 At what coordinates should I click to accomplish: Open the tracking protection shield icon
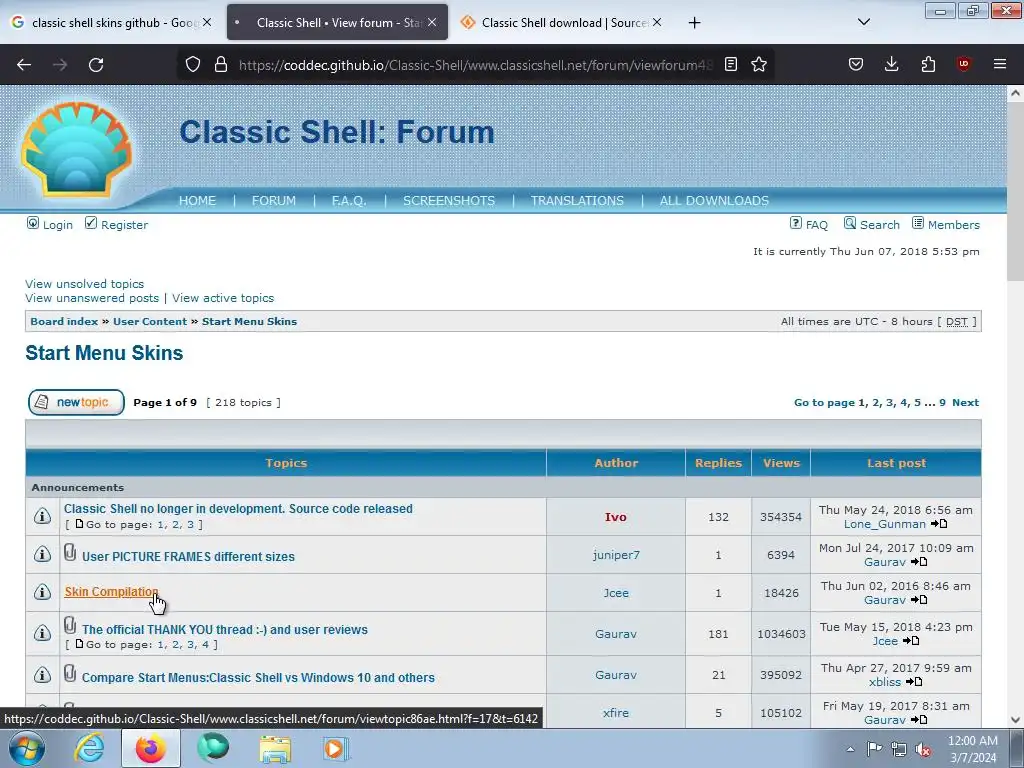pos(193,64)
